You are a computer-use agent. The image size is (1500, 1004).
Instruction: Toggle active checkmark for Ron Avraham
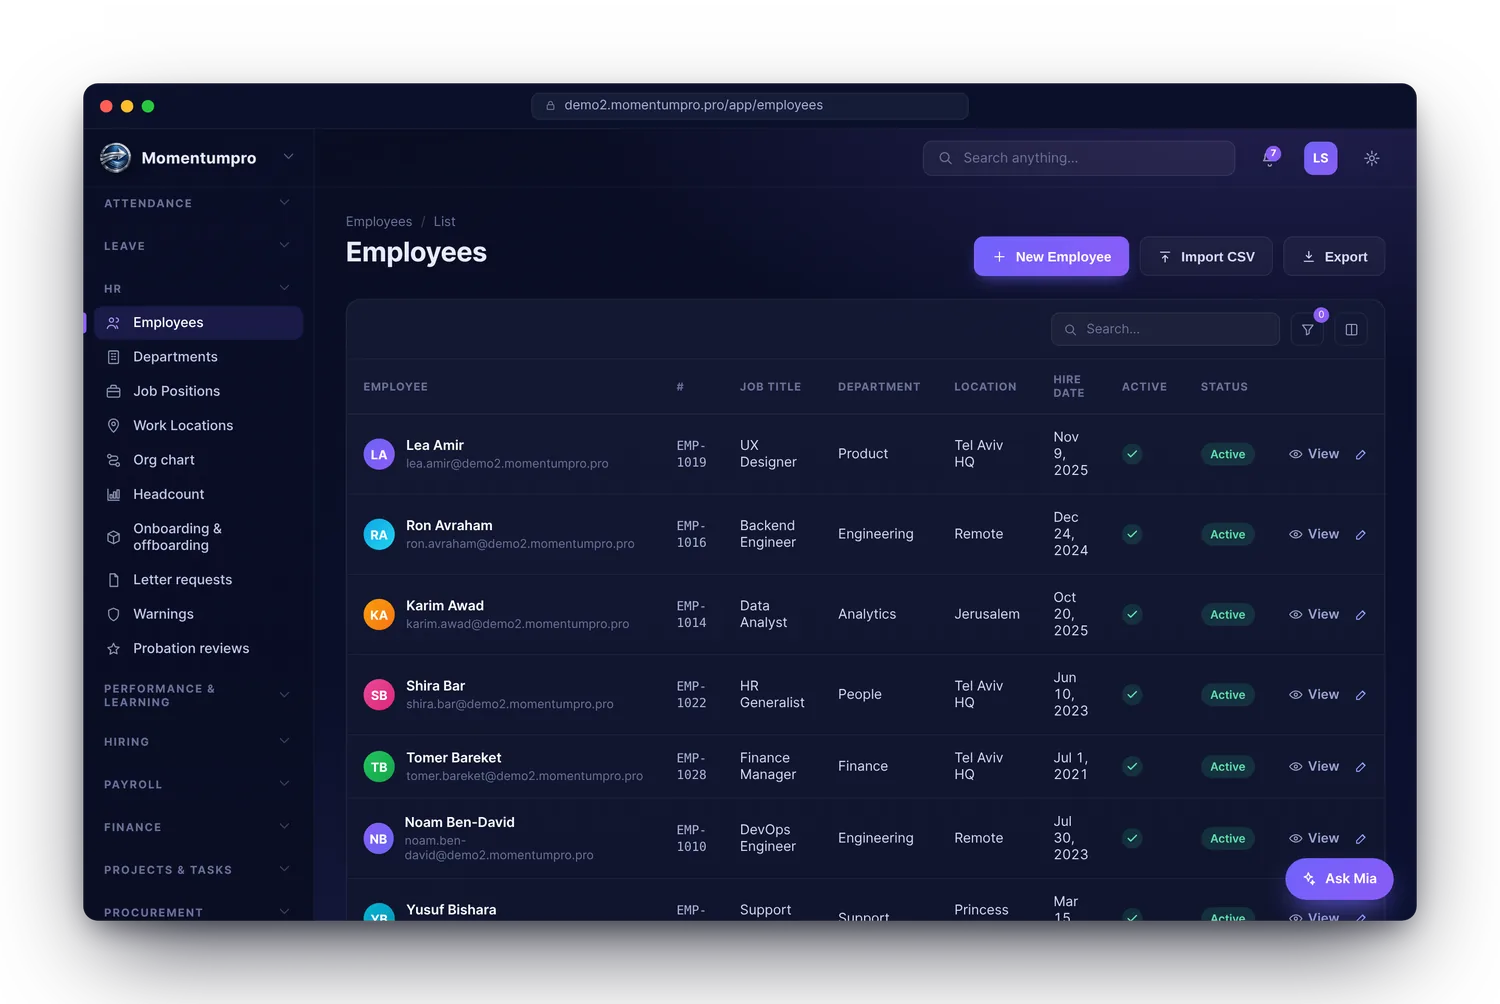[x=1132, y=534]
